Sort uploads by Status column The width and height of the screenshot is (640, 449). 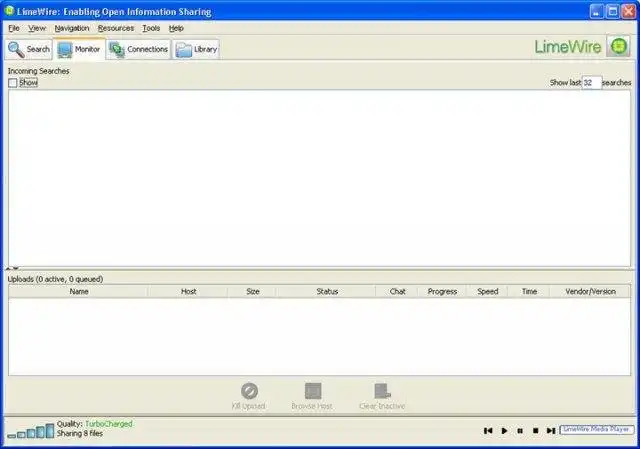(327, 291)
